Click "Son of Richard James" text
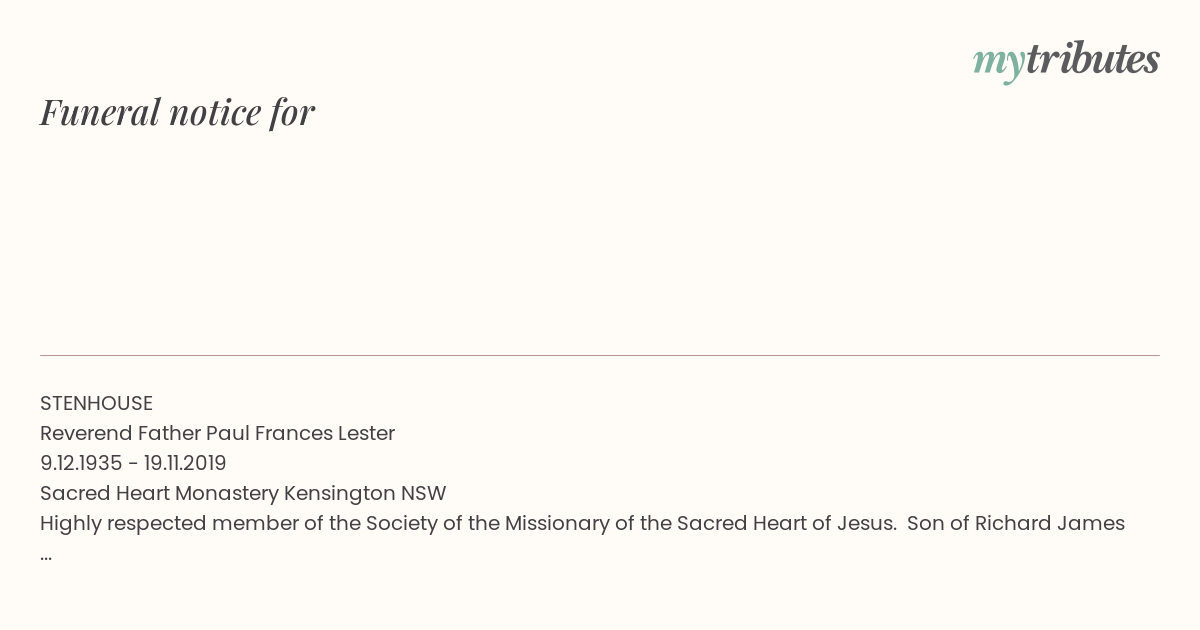Viewport: 1200px width, 630px height. [1016, 523]
